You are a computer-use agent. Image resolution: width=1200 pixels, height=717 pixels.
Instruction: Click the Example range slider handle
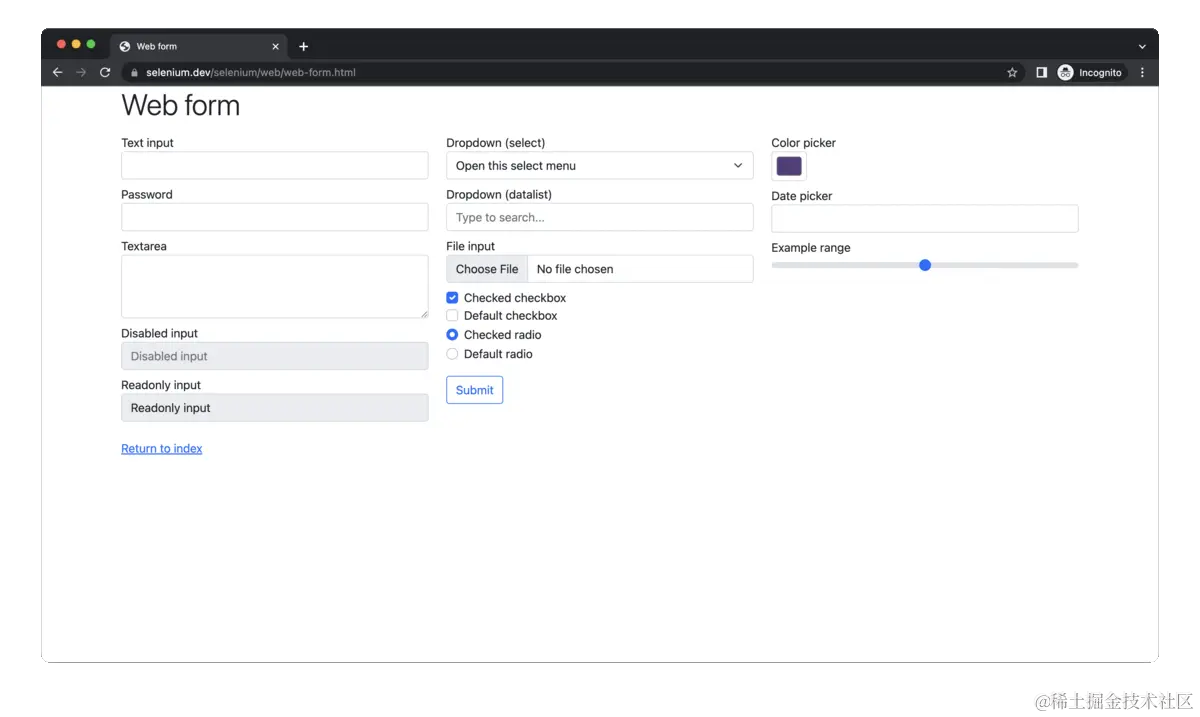pyautogui.click(x=925, y=265)
